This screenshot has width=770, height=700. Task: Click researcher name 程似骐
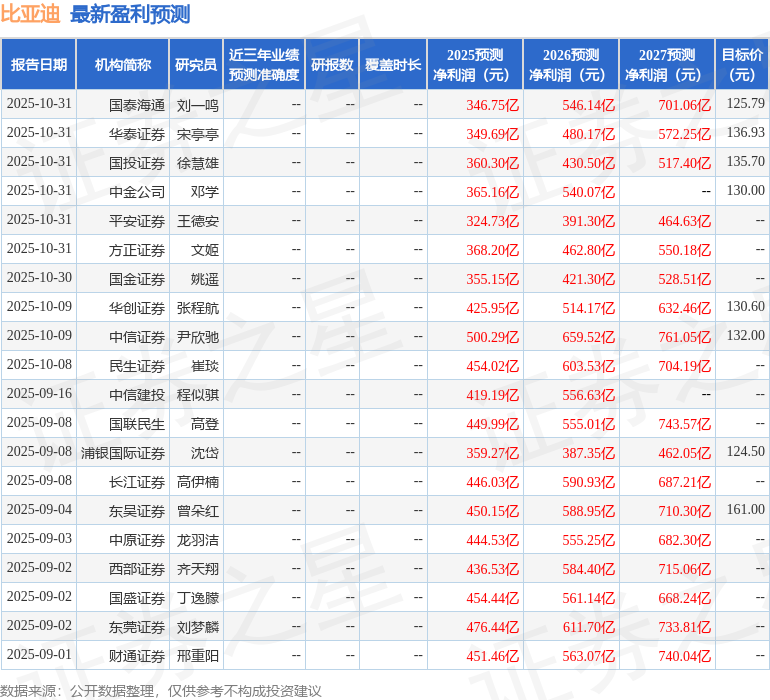(197, 395)
